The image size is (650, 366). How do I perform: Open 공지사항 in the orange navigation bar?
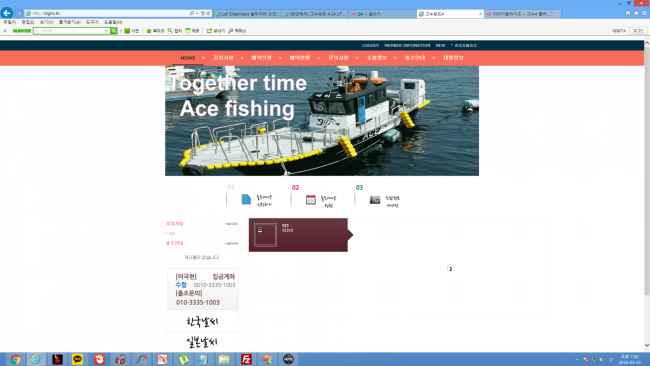223,58
